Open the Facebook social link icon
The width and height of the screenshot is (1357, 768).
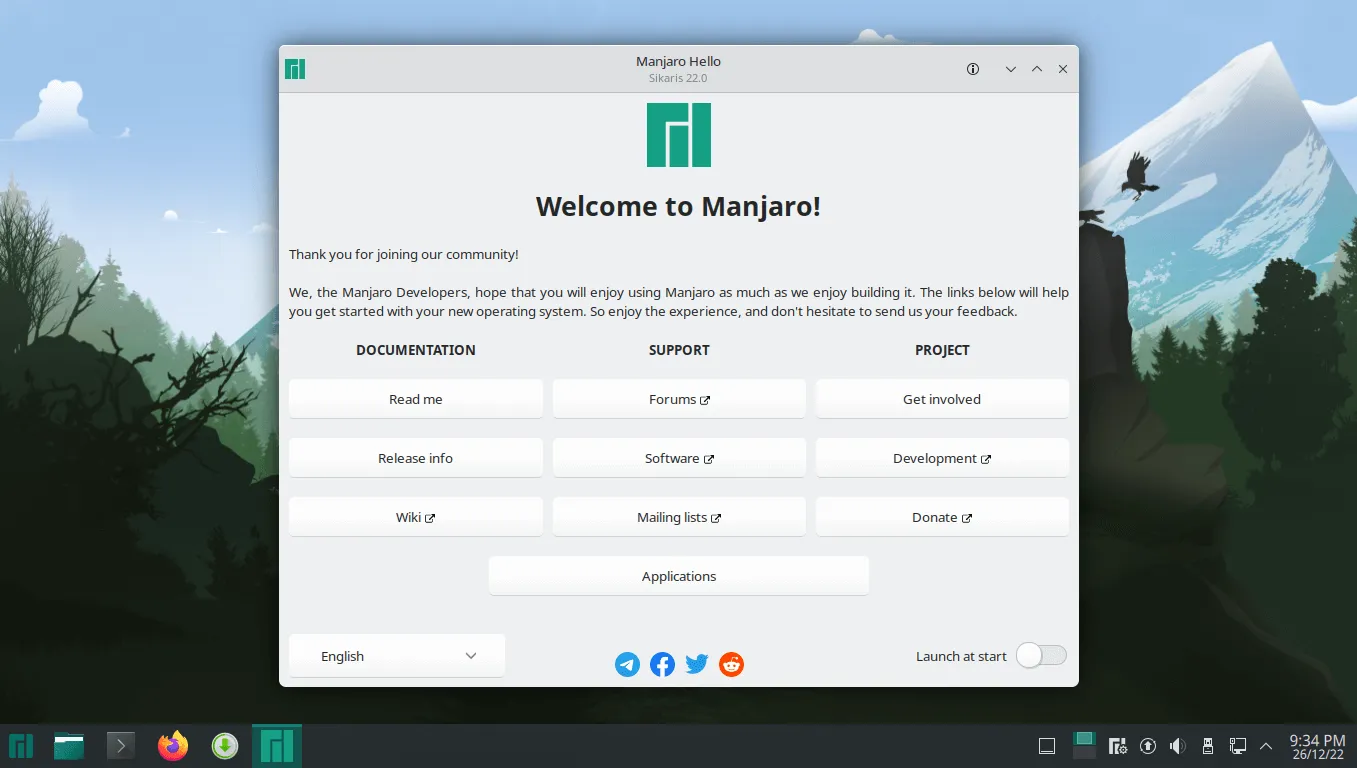pyautogui.click(x=662, y=664)
